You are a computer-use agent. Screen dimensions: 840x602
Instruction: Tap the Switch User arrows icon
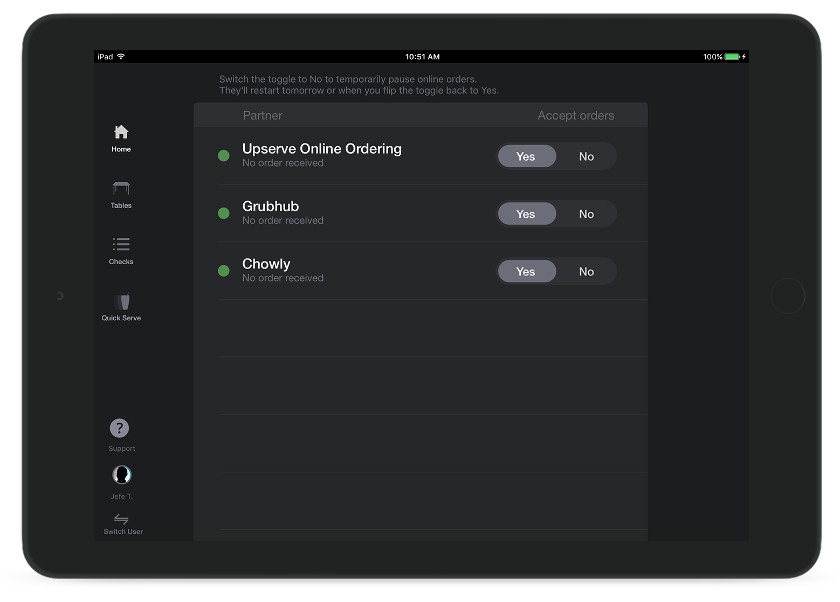click(121, 518)
